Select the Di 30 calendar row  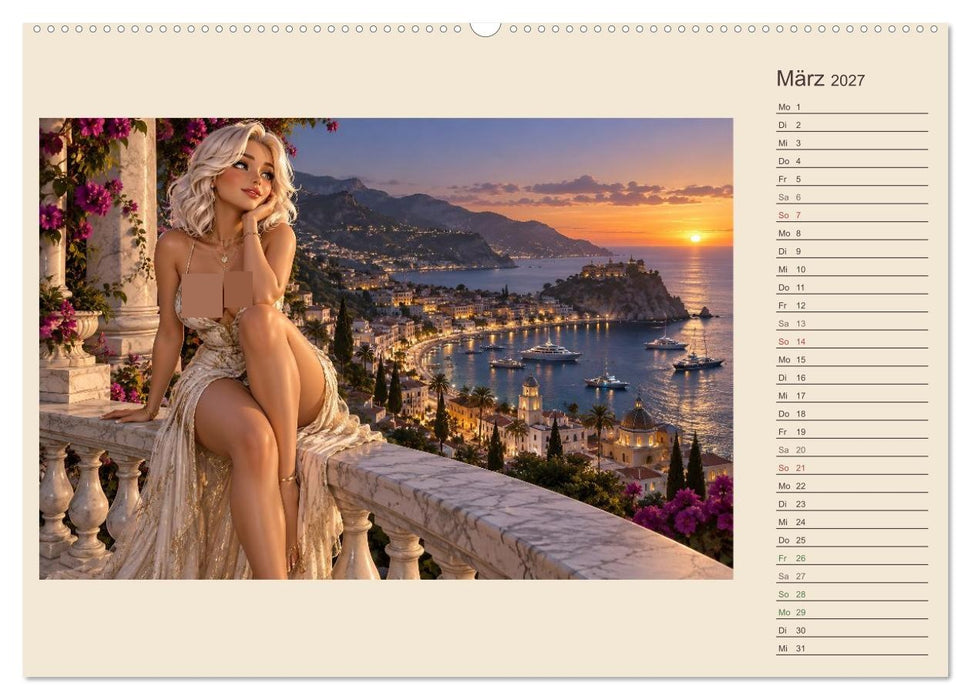852,630
